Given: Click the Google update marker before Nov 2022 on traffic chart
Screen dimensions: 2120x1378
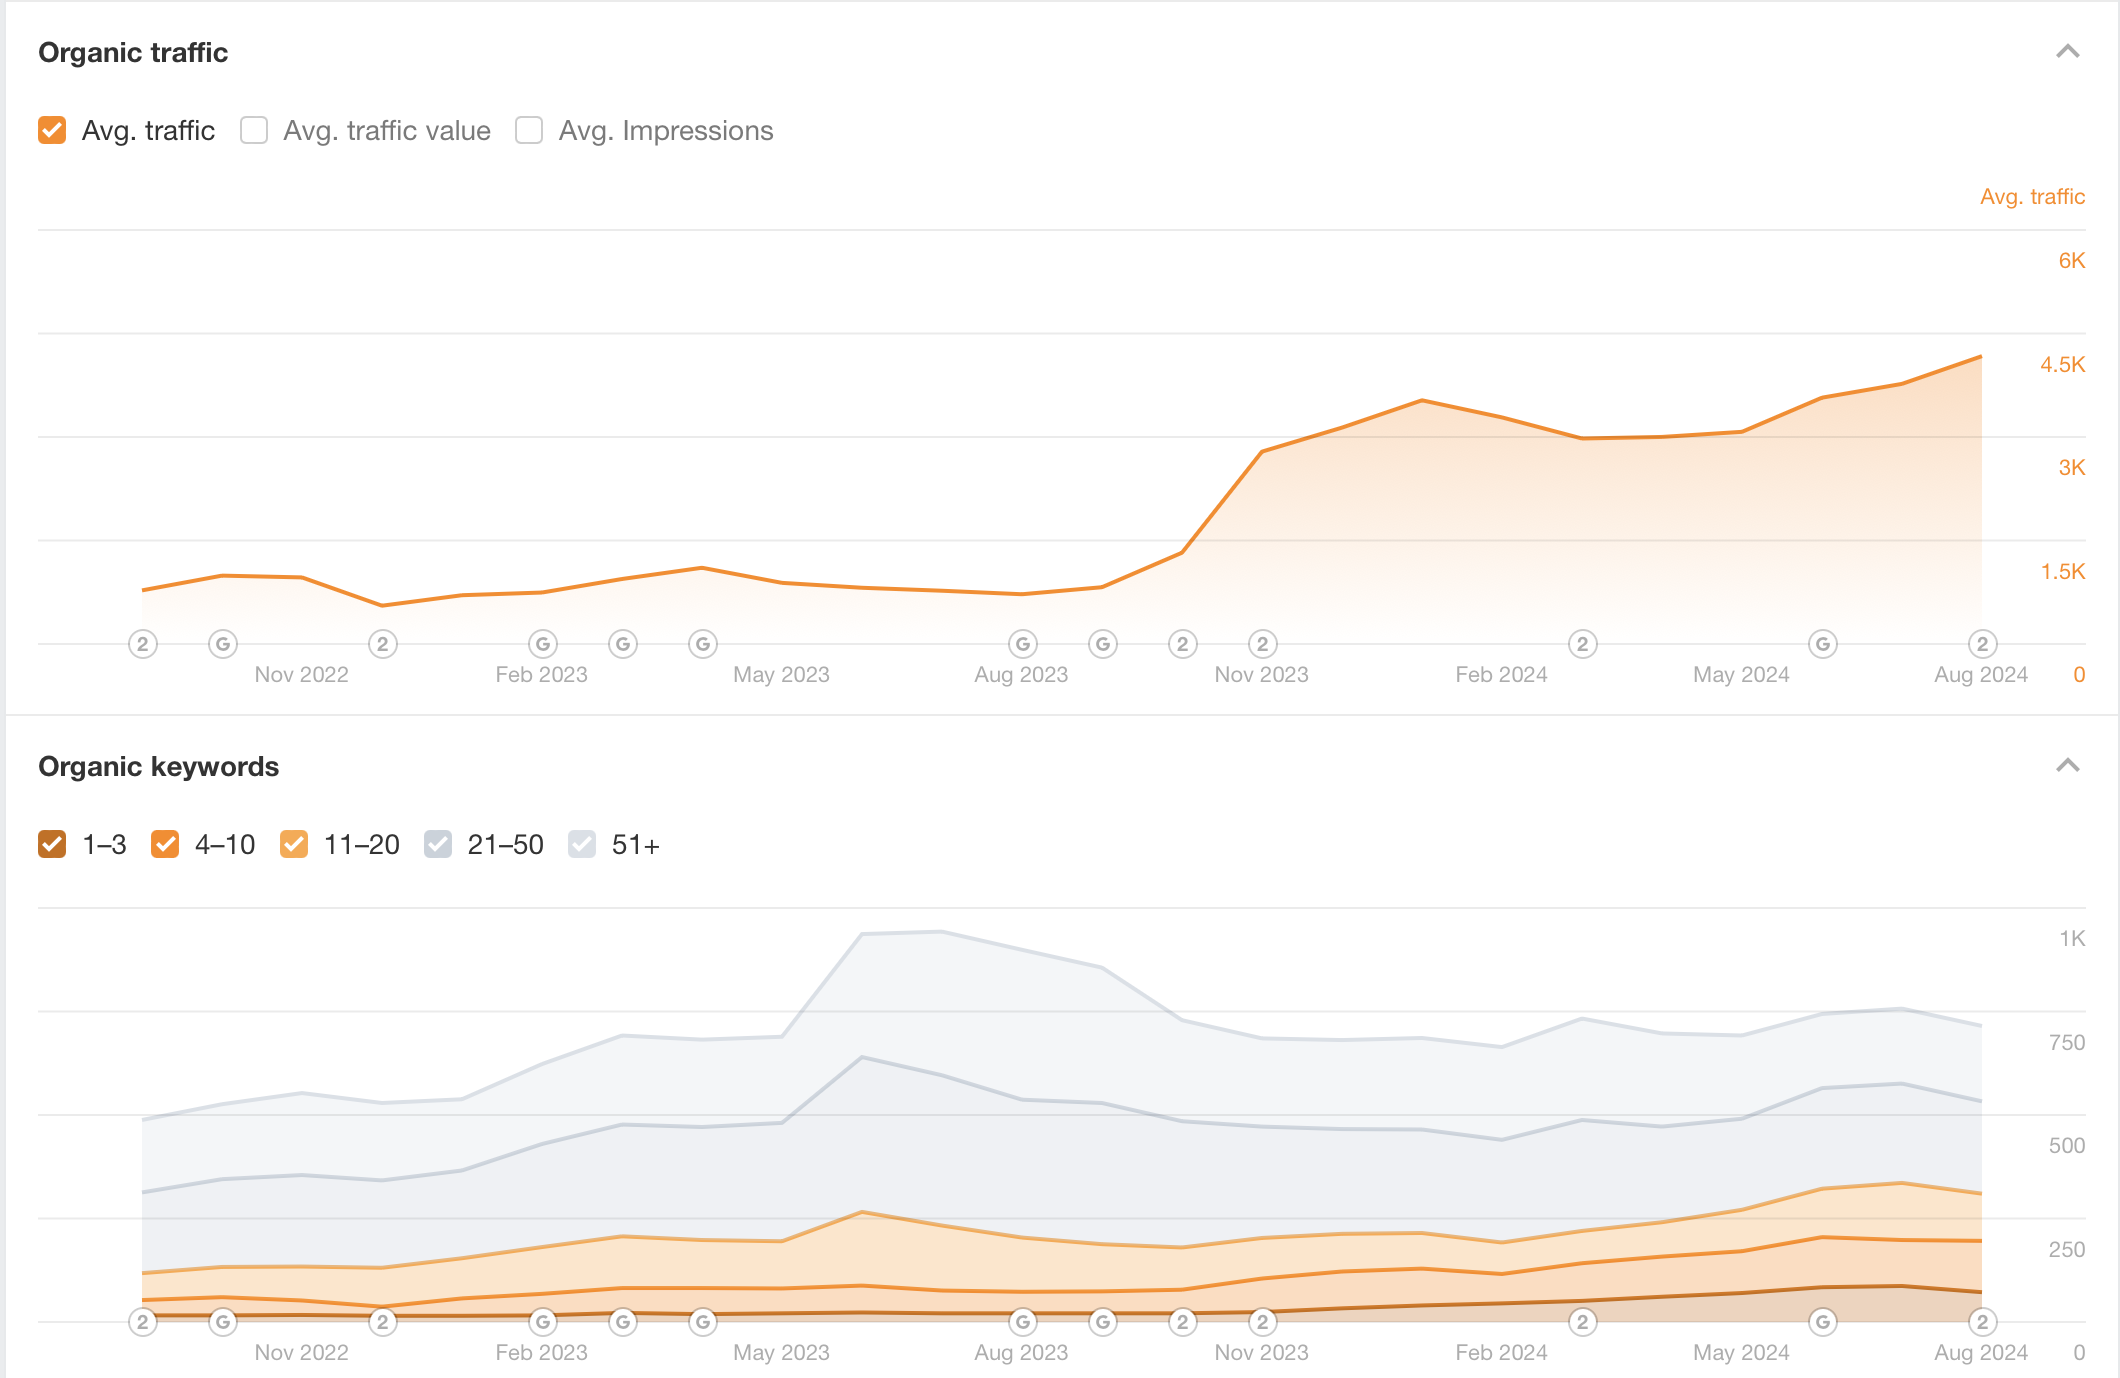Looking at the screenshot, I should pyautogui.click(x=223, y=644).
